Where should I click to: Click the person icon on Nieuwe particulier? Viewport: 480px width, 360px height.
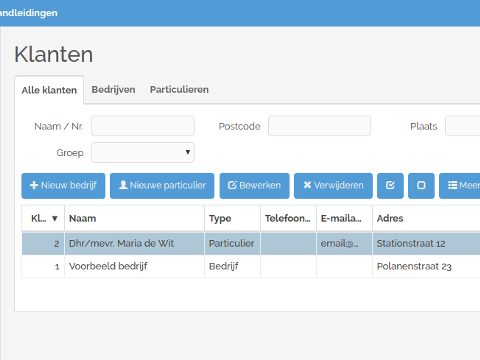[123, 185]
